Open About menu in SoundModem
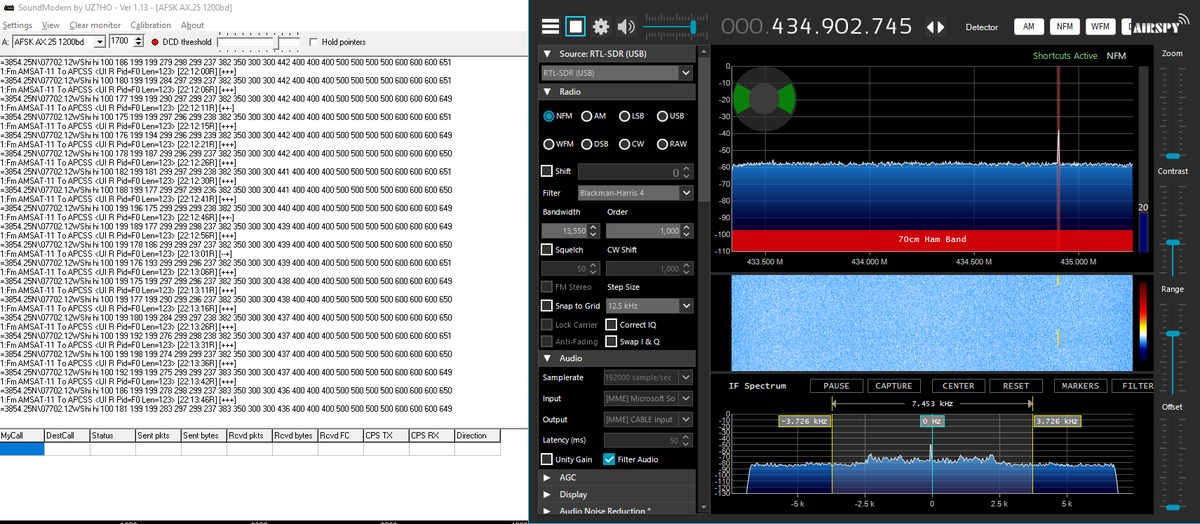Screen dimensions: 1200x524 192,24
